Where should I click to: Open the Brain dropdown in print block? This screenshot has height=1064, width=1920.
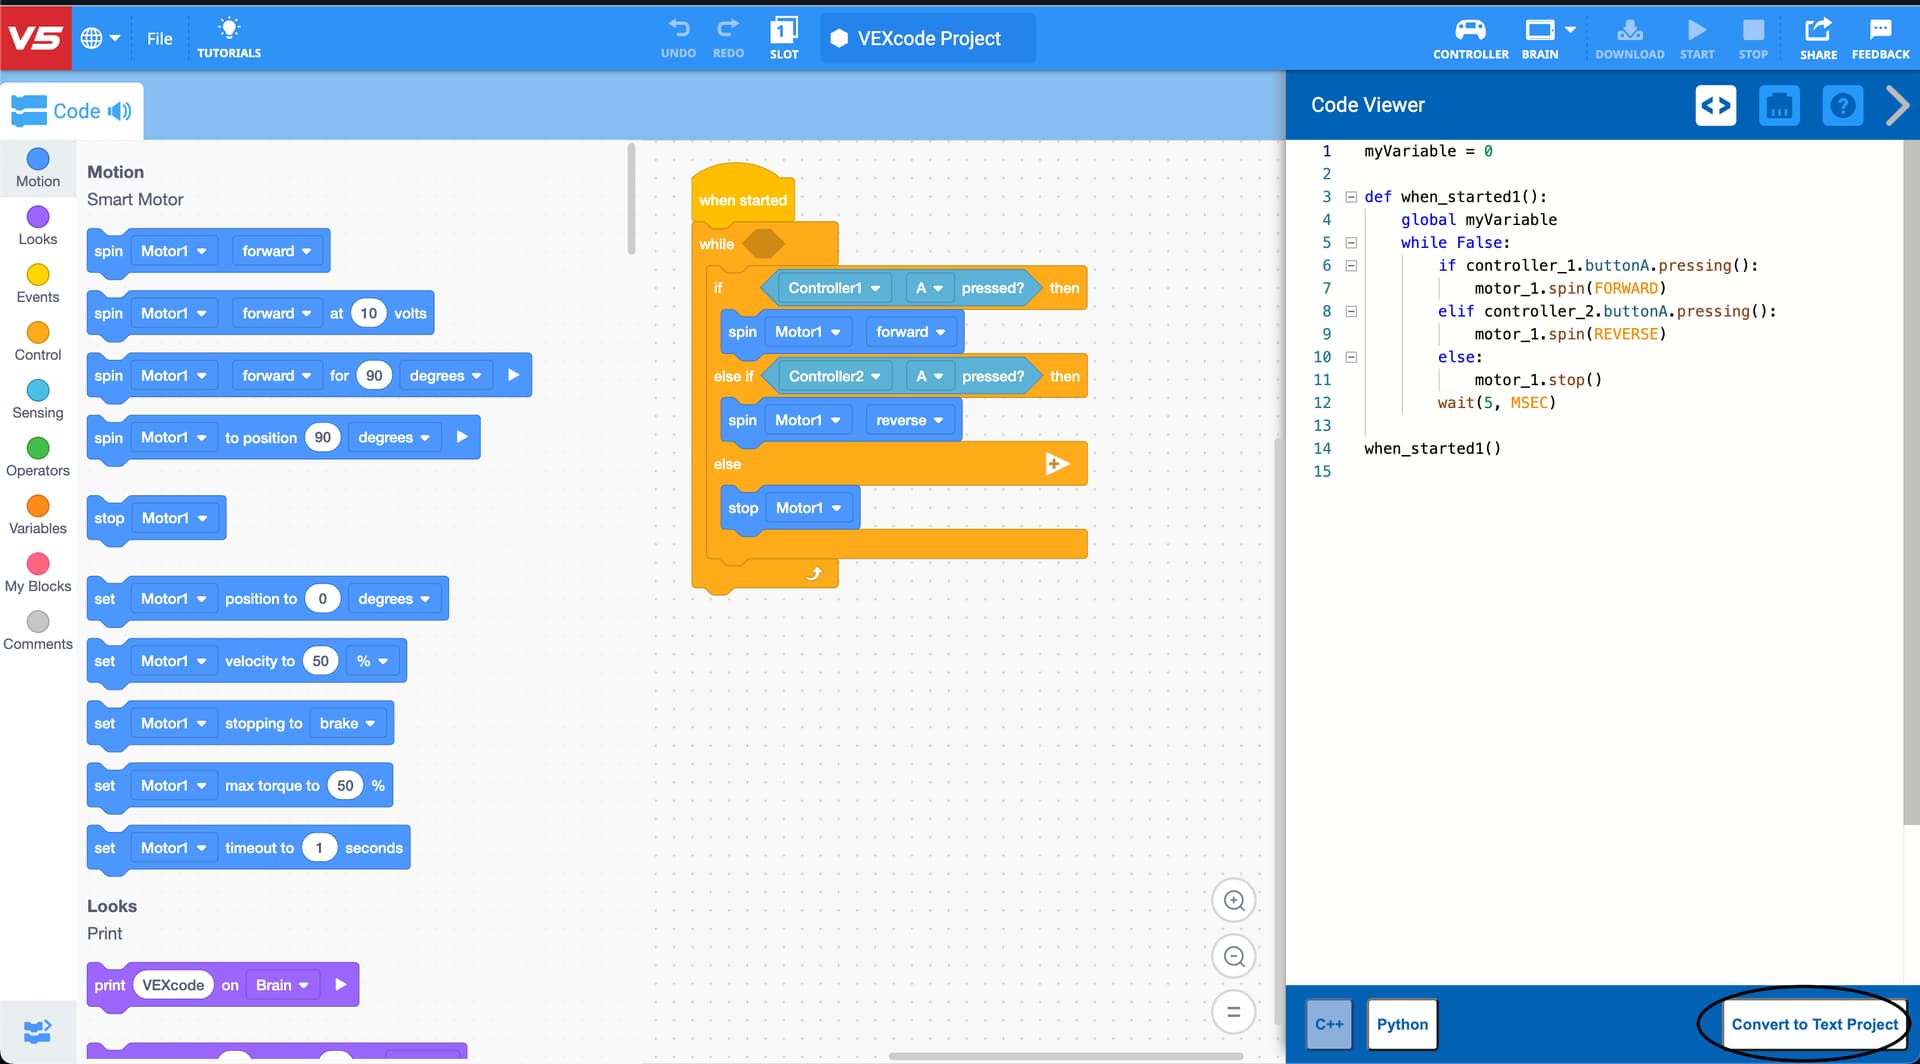coord(282,985)
